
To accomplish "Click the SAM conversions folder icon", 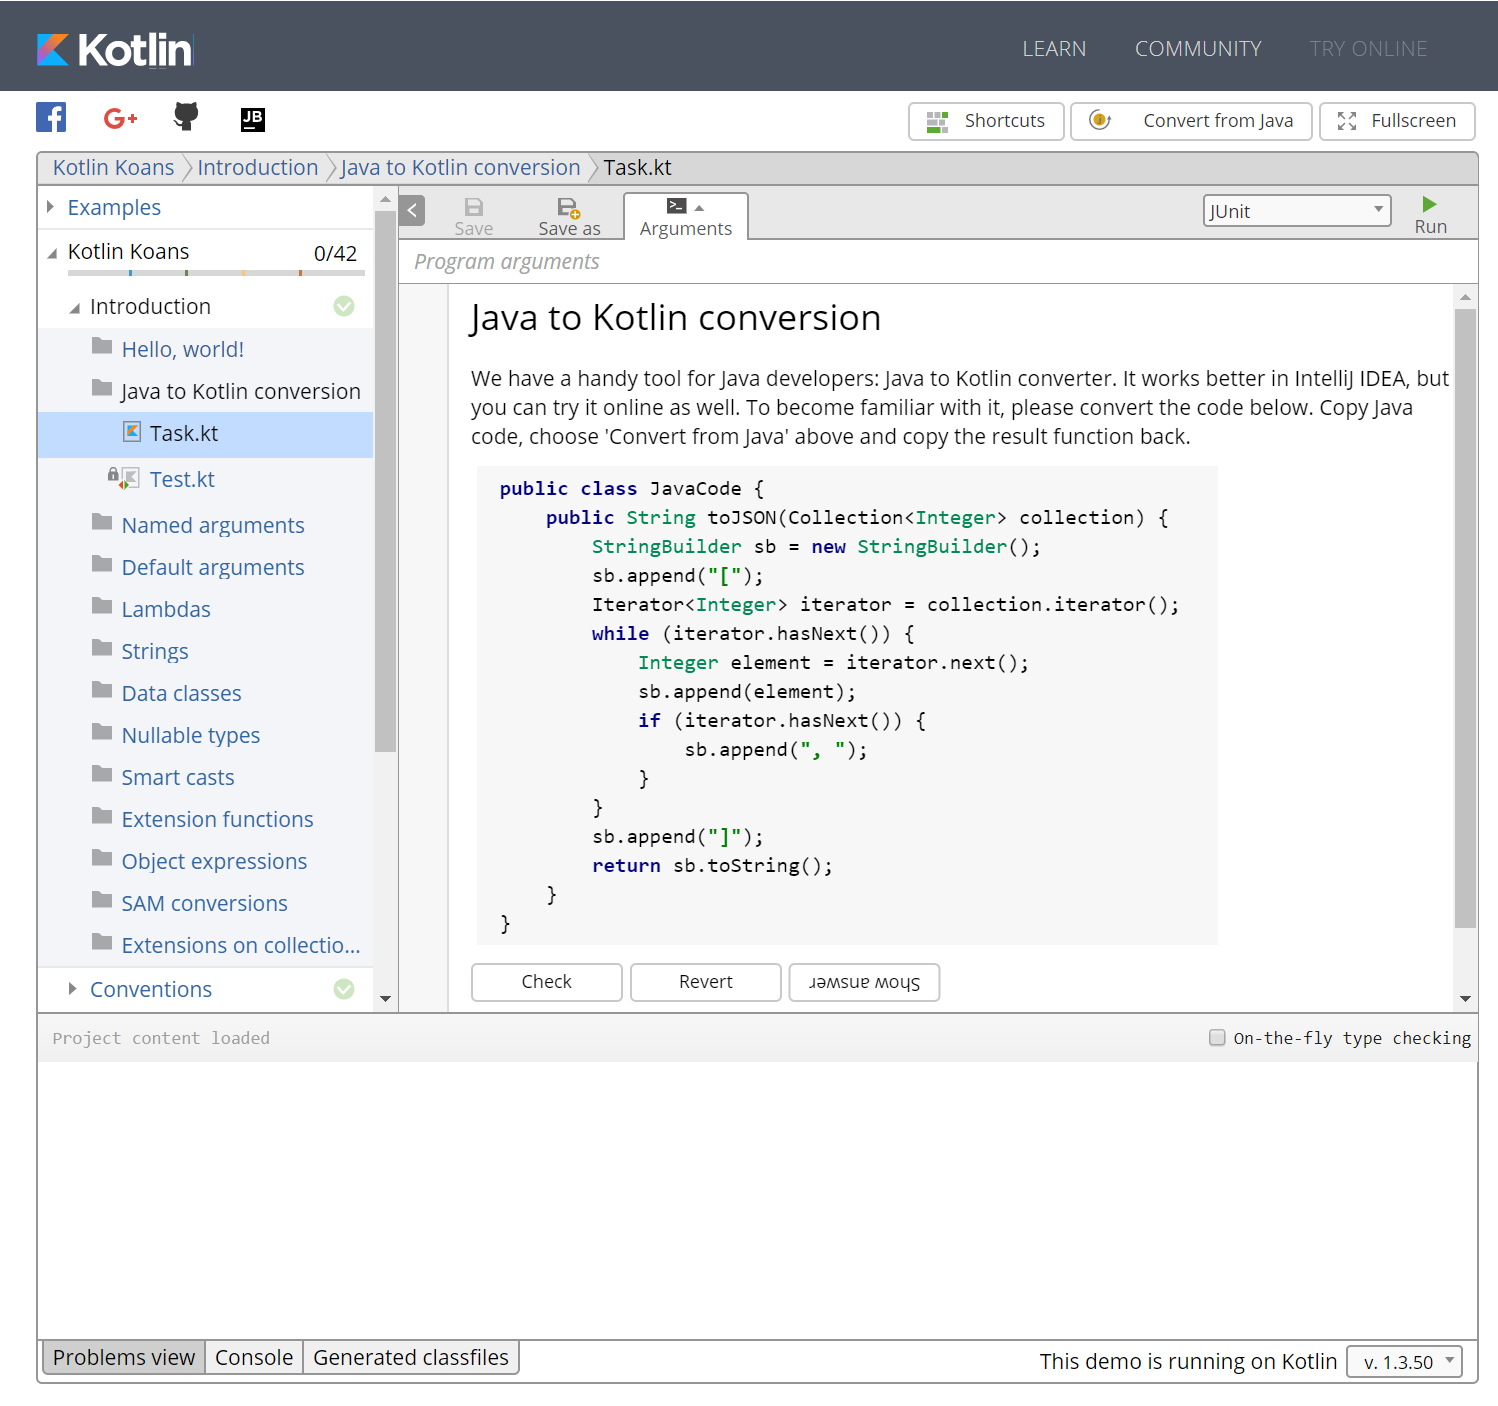I will pos(102,900).
